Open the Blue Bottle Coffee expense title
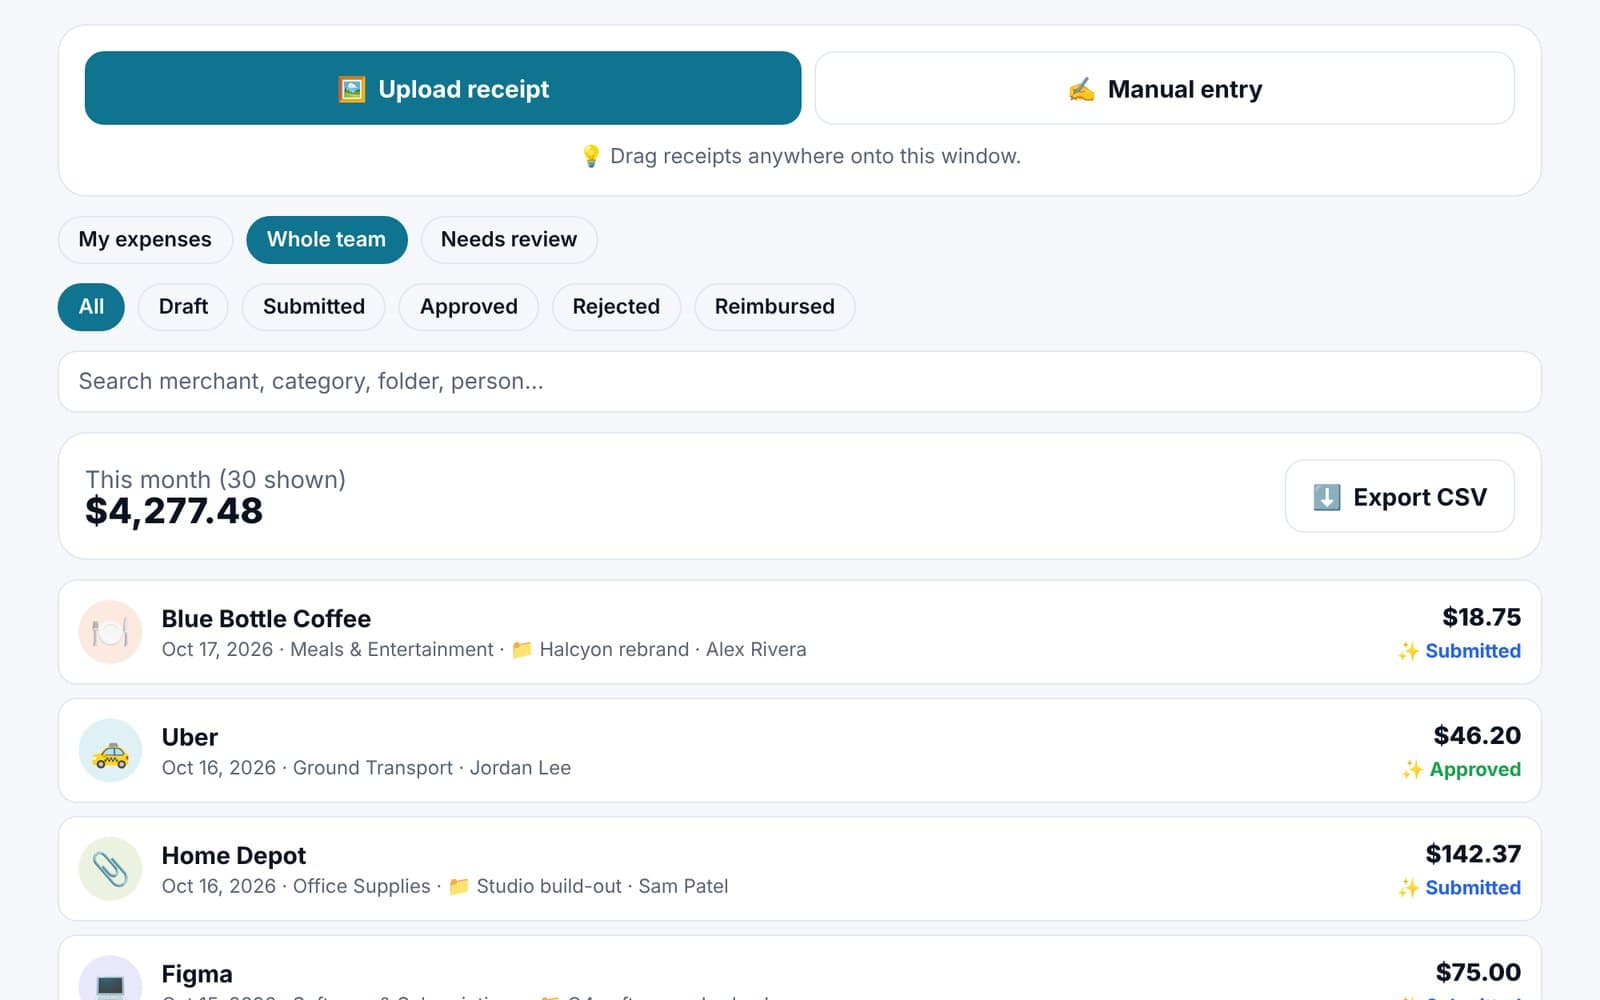Screen dimensions: 1600x1000 [266, 619]
